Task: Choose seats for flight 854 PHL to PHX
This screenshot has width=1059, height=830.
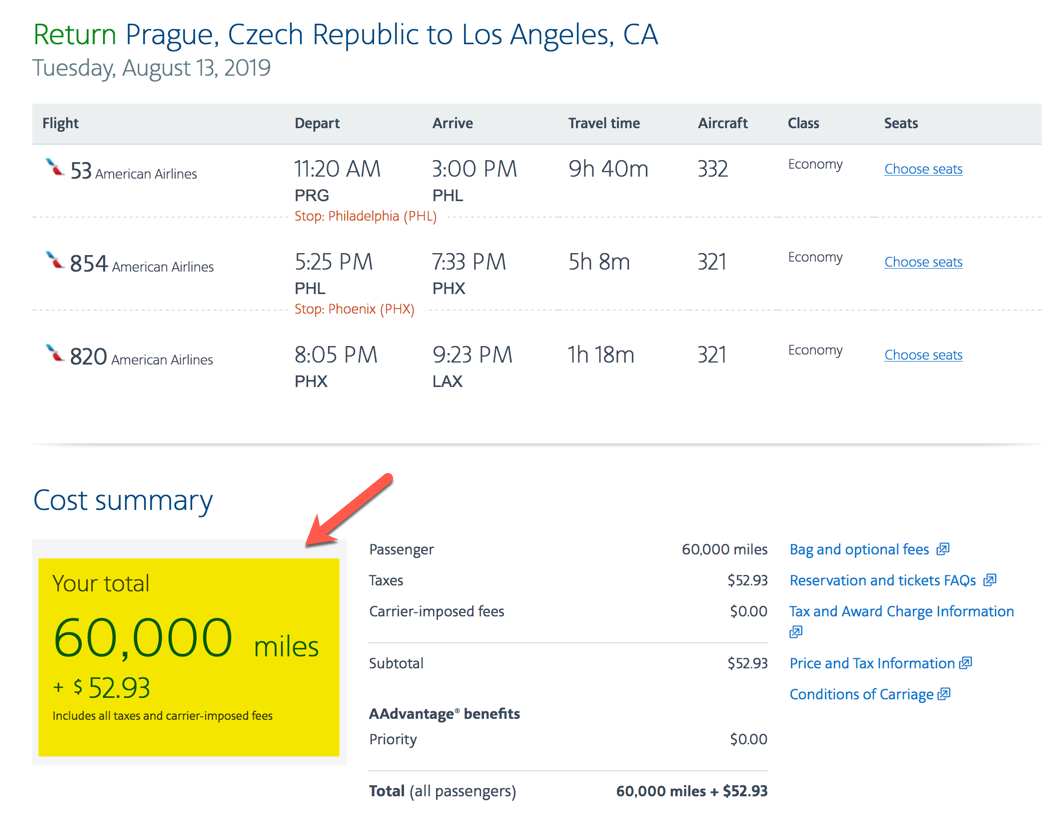Action: pyautogui.click(x=923, y=262)
